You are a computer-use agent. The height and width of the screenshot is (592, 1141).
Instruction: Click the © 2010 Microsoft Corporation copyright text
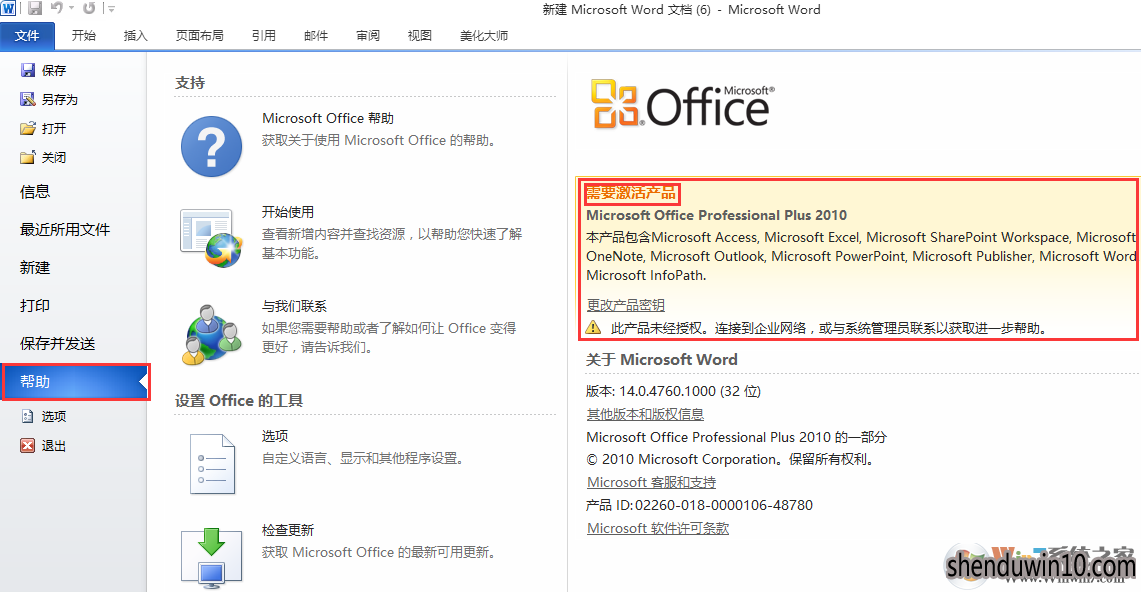(731, 459)
